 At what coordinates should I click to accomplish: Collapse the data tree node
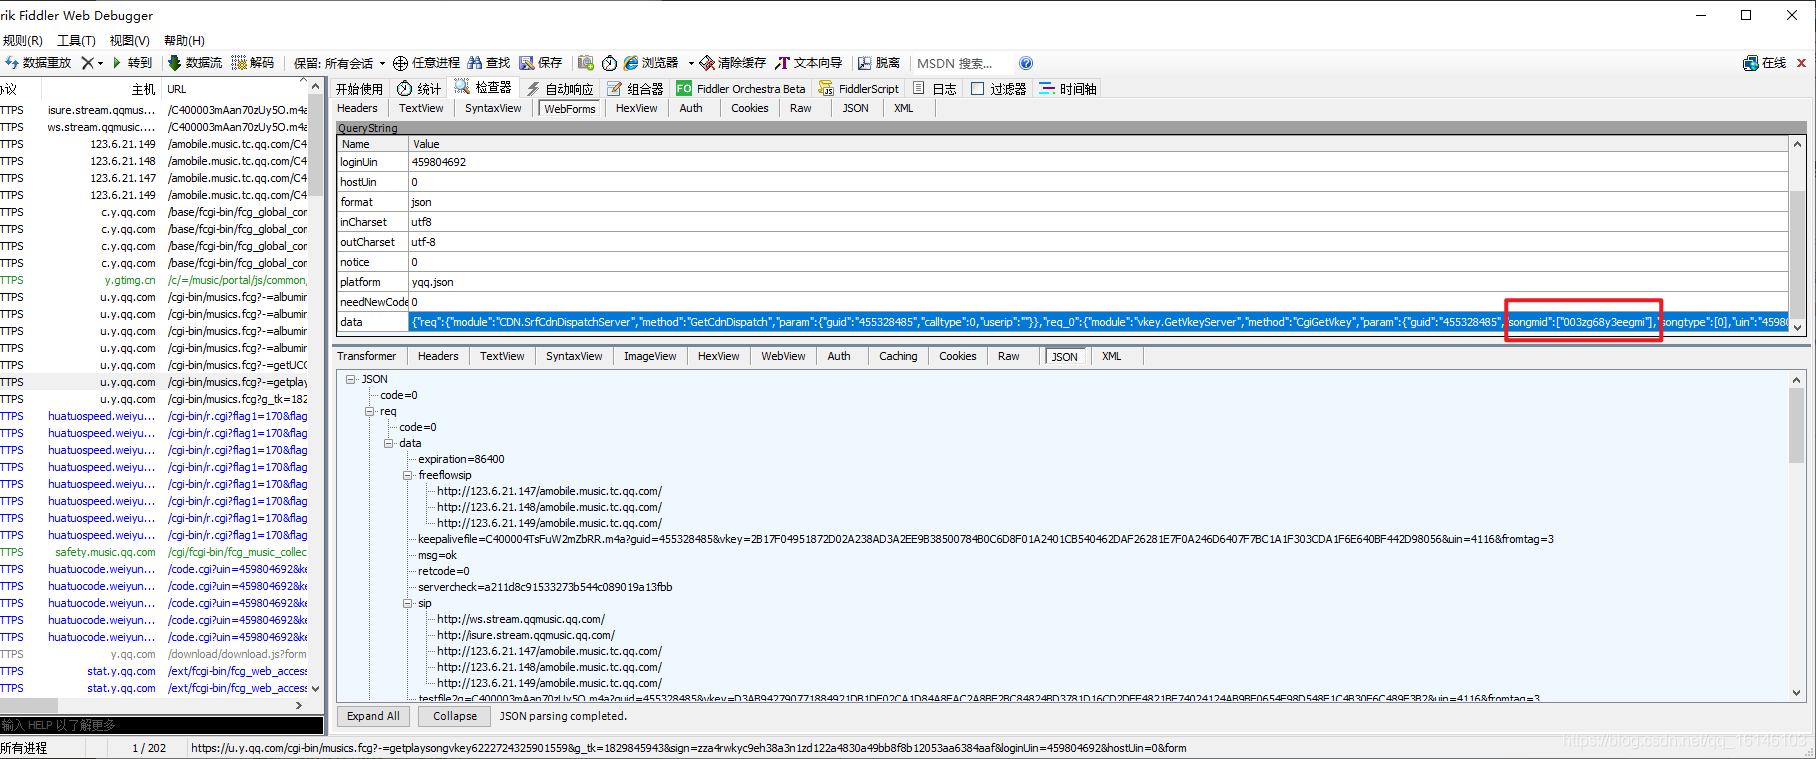click(389, 443)
